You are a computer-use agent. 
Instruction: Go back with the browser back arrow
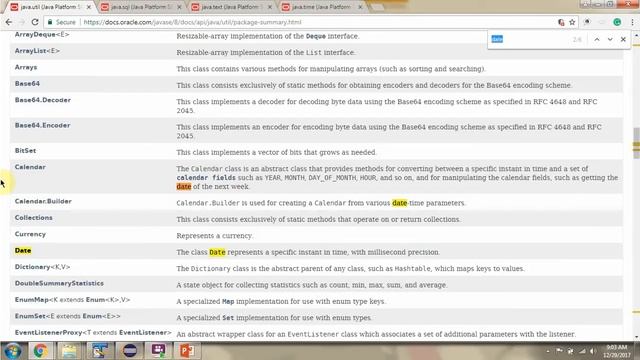pyautogui.click(x=9, y=22)
